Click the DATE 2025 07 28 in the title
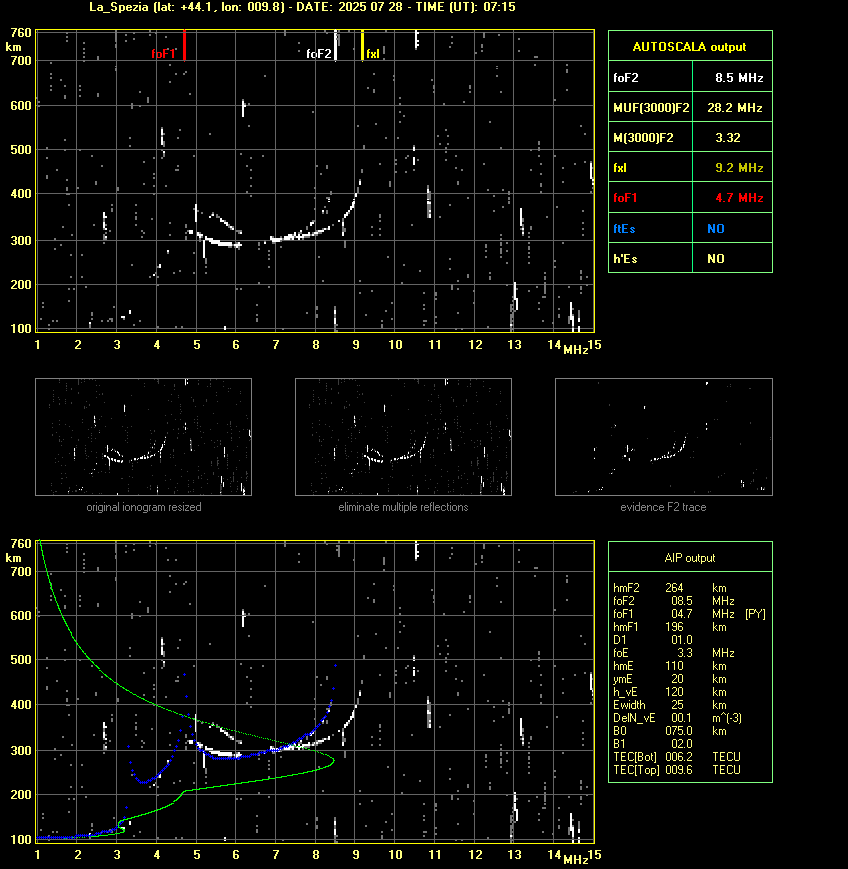 click(x=349, y=7)
